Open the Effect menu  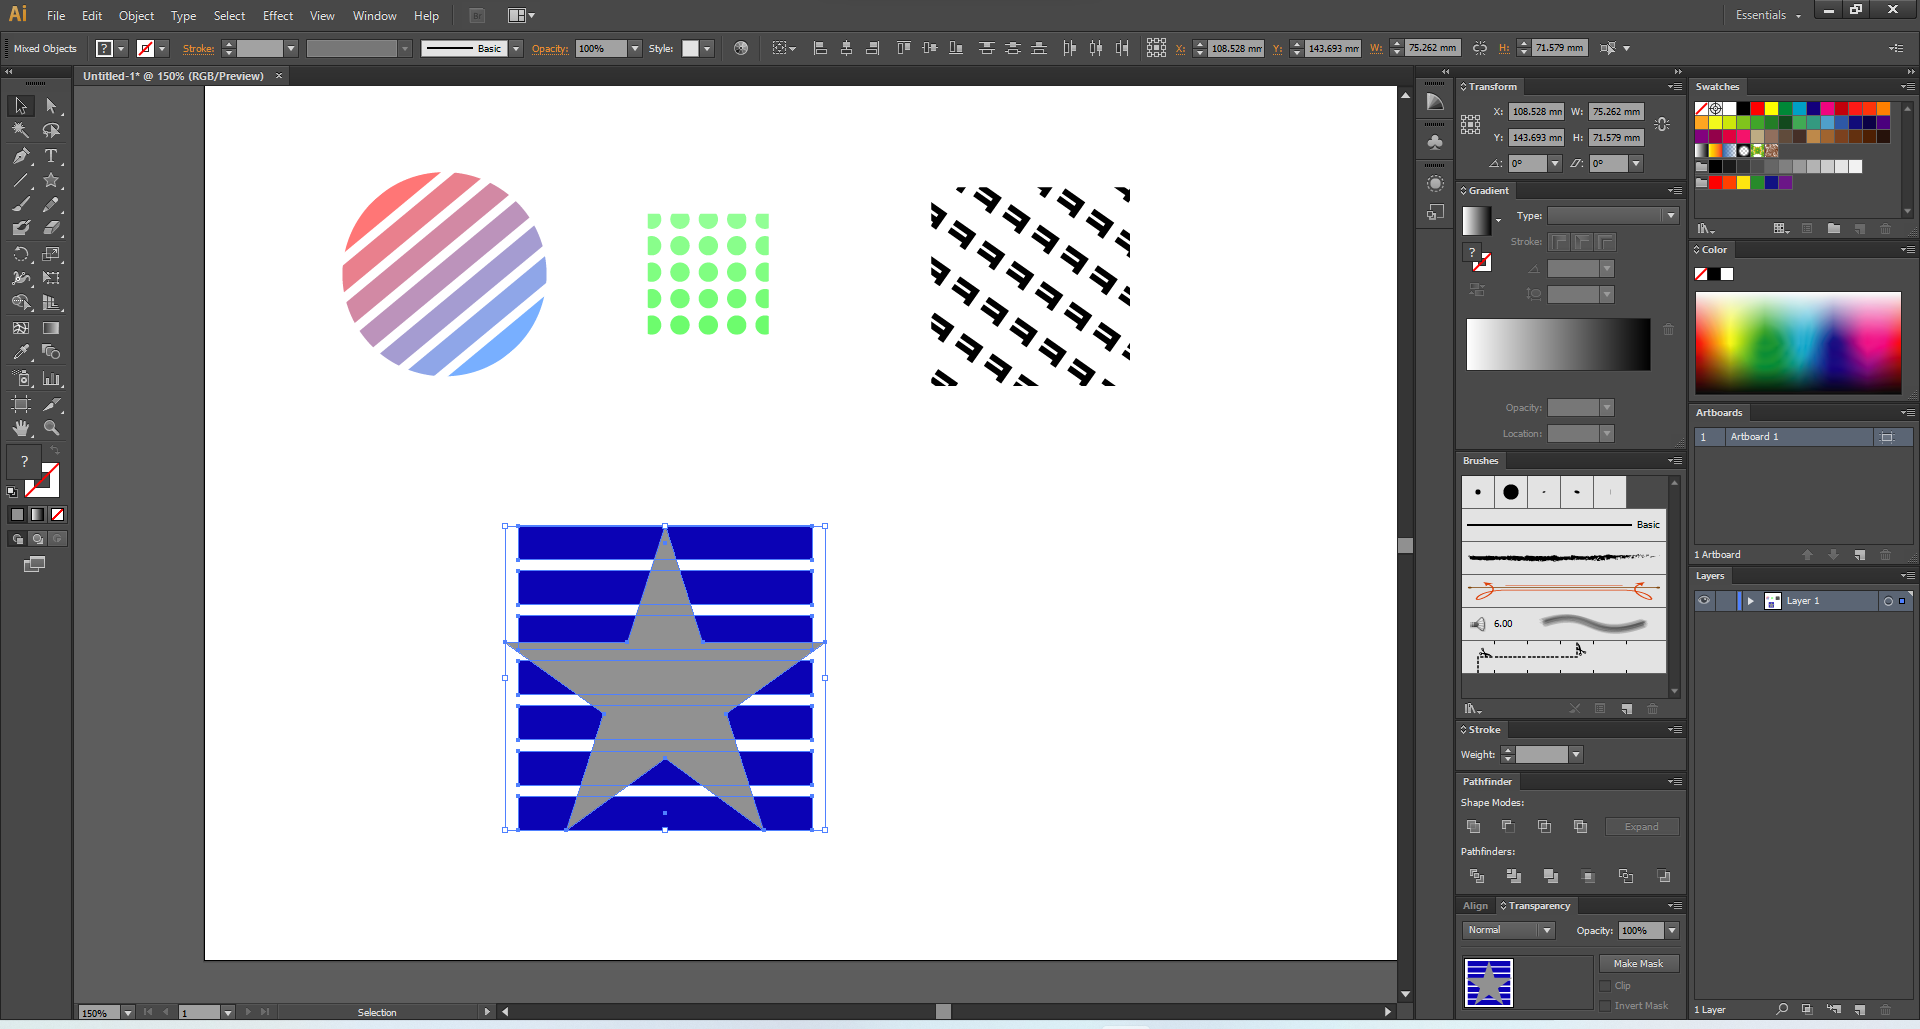coord(278,16)
